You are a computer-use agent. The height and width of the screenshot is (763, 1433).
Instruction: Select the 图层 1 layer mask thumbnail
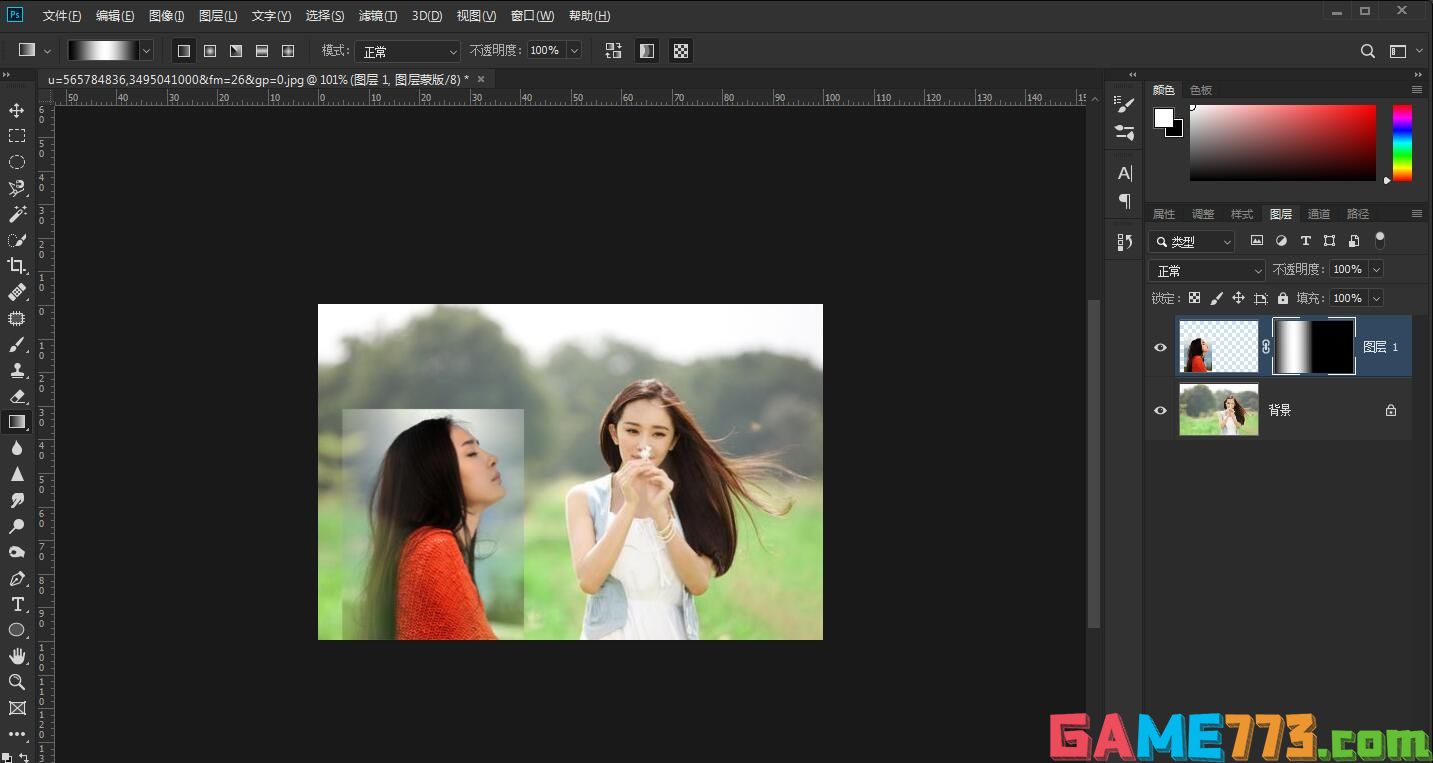pyautogui.click(x=1314, y=347)
